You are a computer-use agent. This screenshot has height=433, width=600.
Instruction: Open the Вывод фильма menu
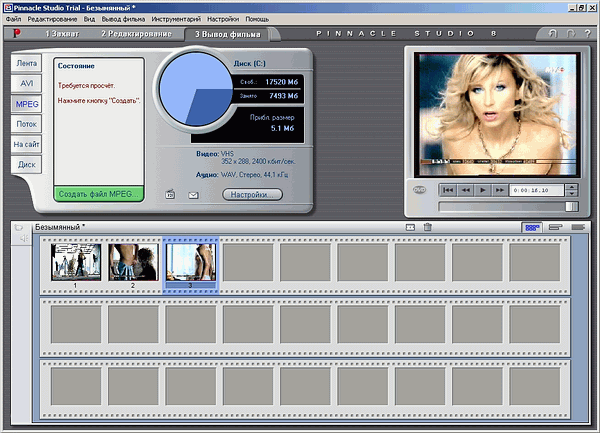click(x=123, y=19)
